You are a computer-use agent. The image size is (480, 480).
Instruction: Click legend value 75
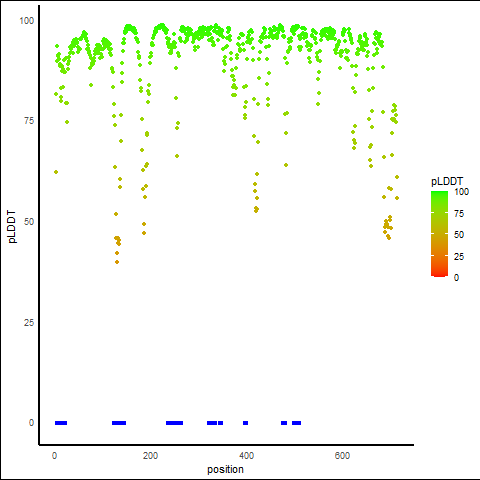point(459,214)
